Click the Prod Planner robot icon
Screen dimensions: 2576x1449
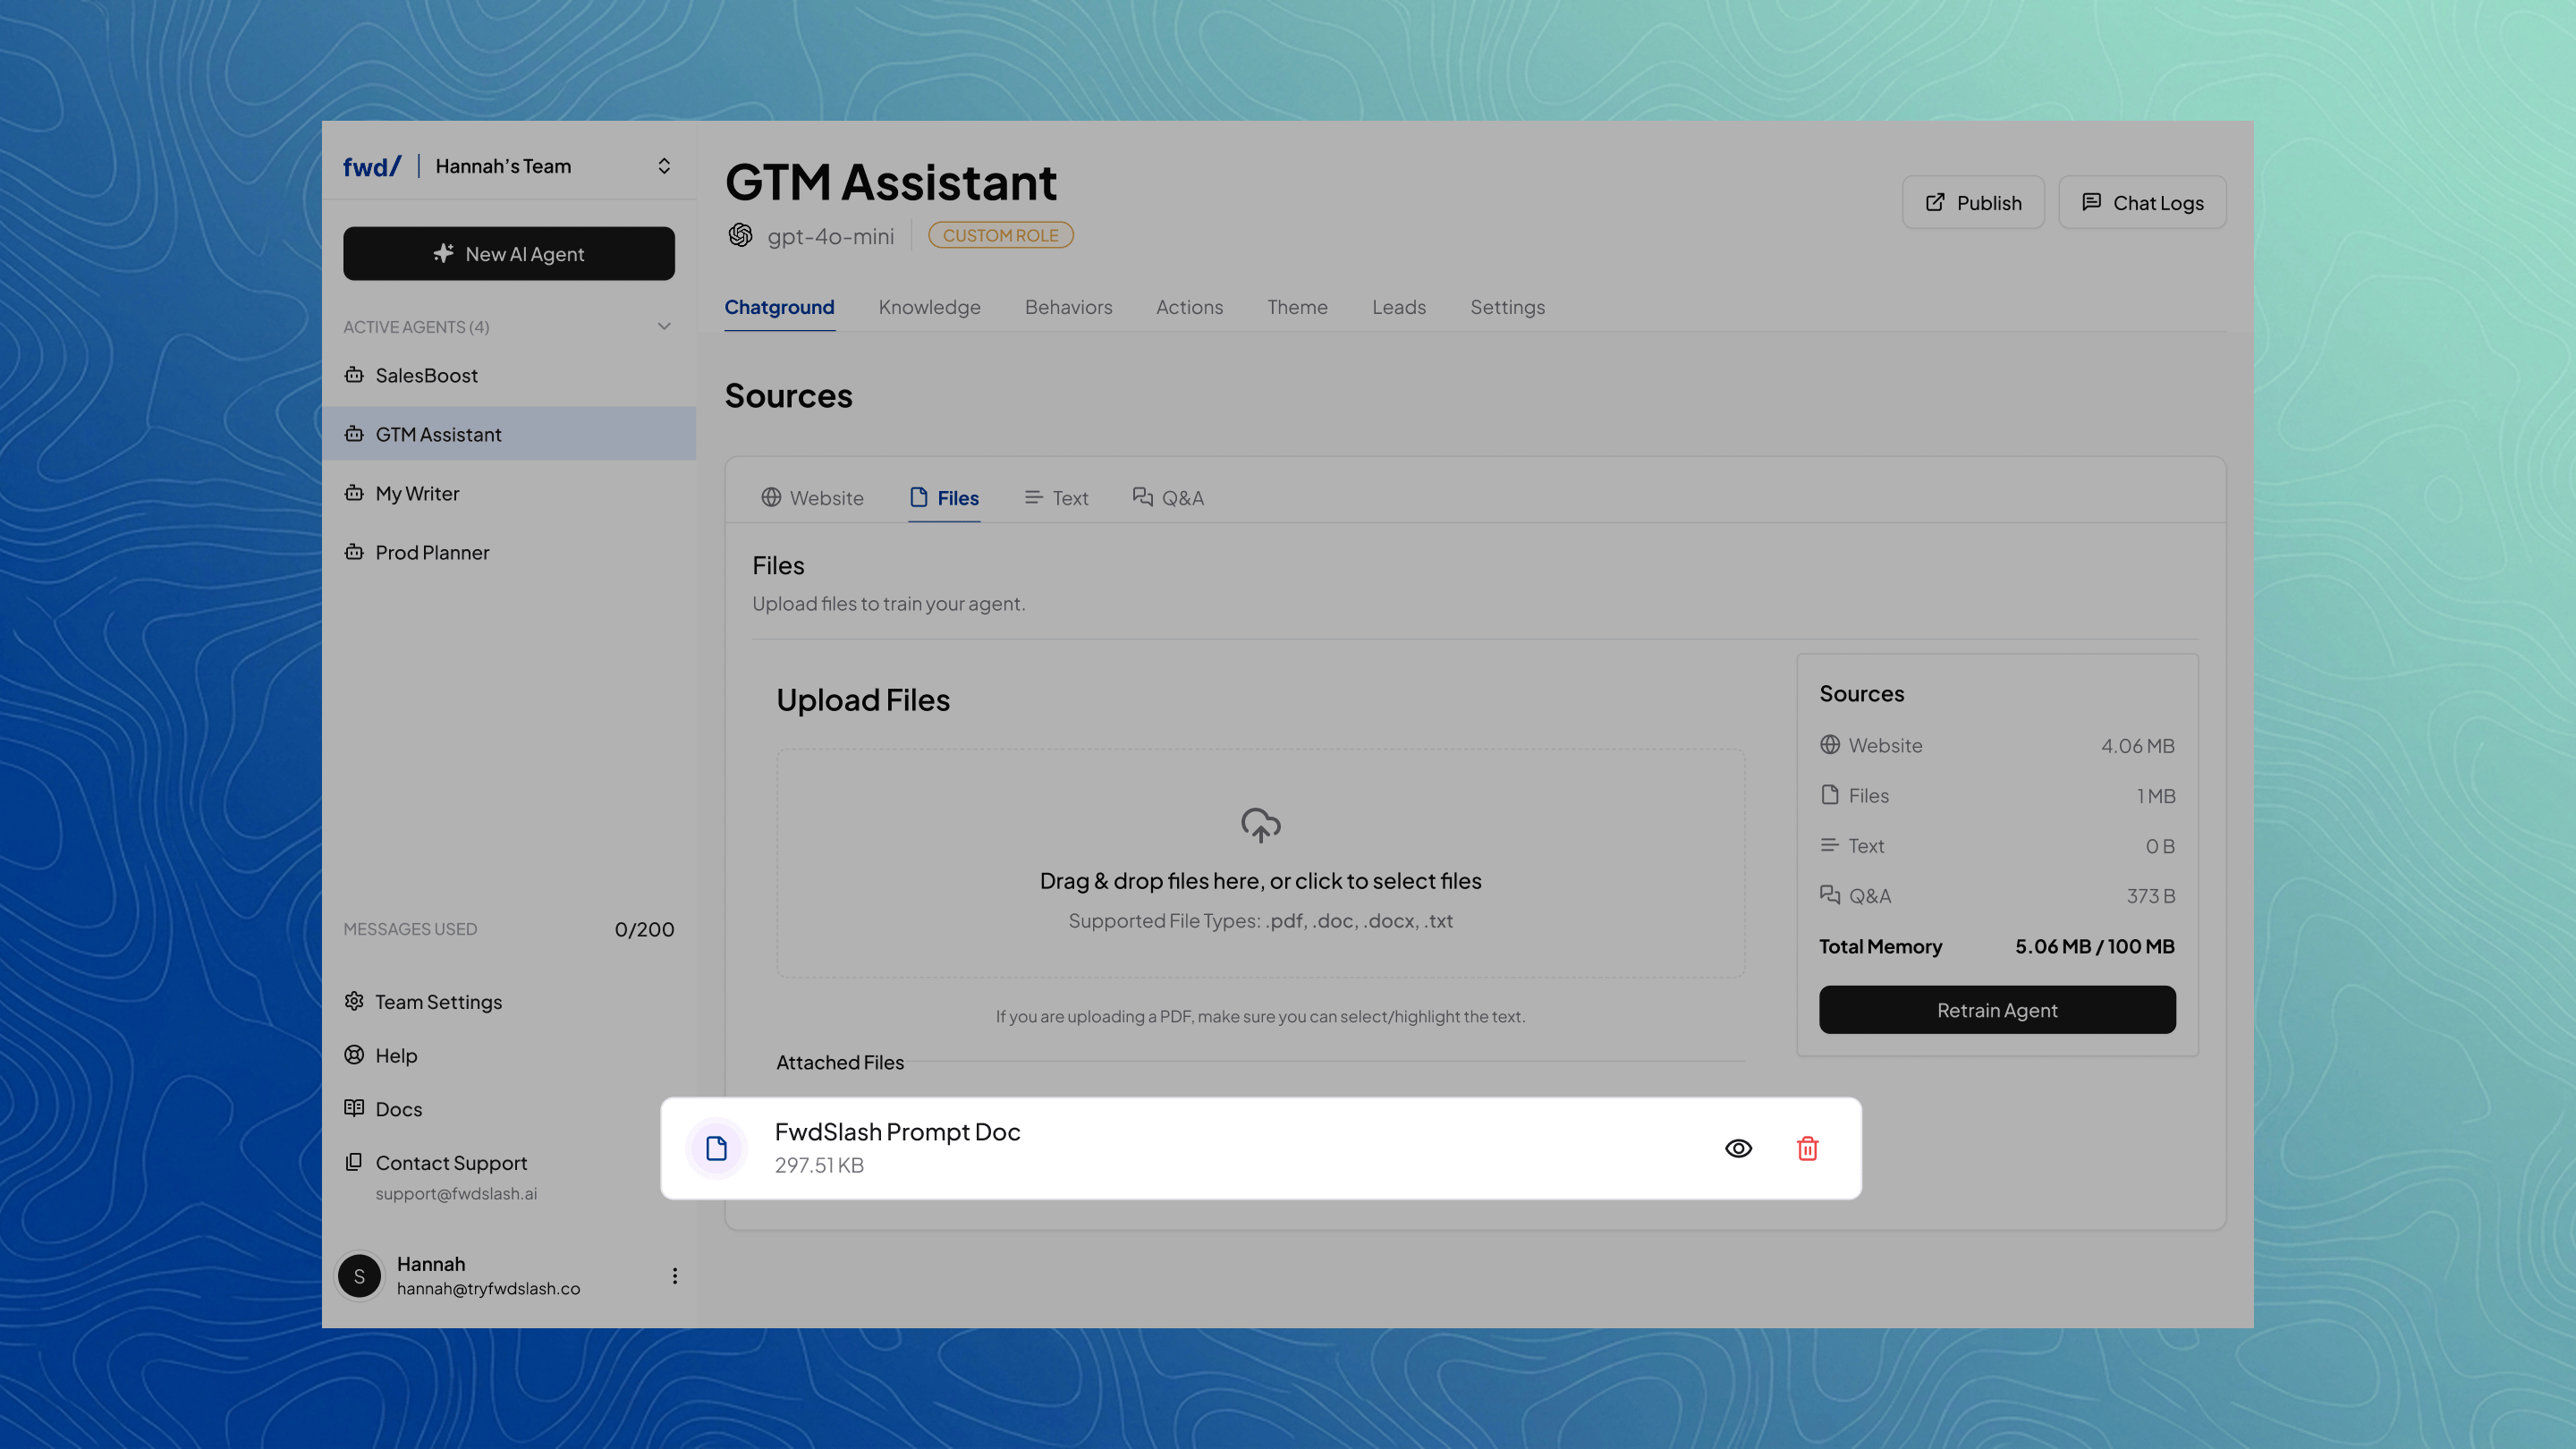point(354,552)
